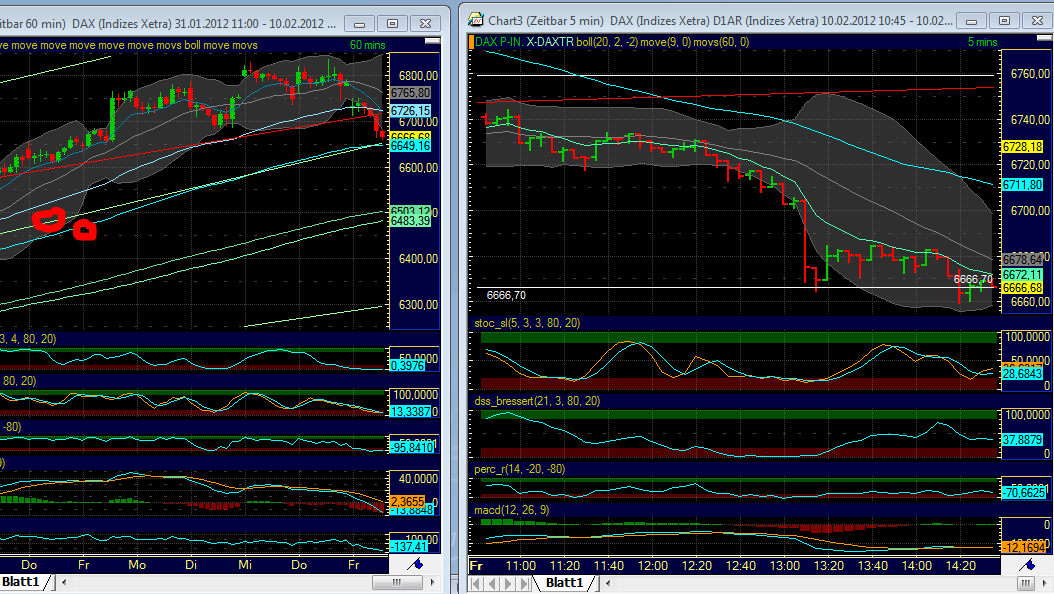Click the horizontal scrollbar thumb below Chart3
The image size is (1054, 594).
click(1025, 583)
